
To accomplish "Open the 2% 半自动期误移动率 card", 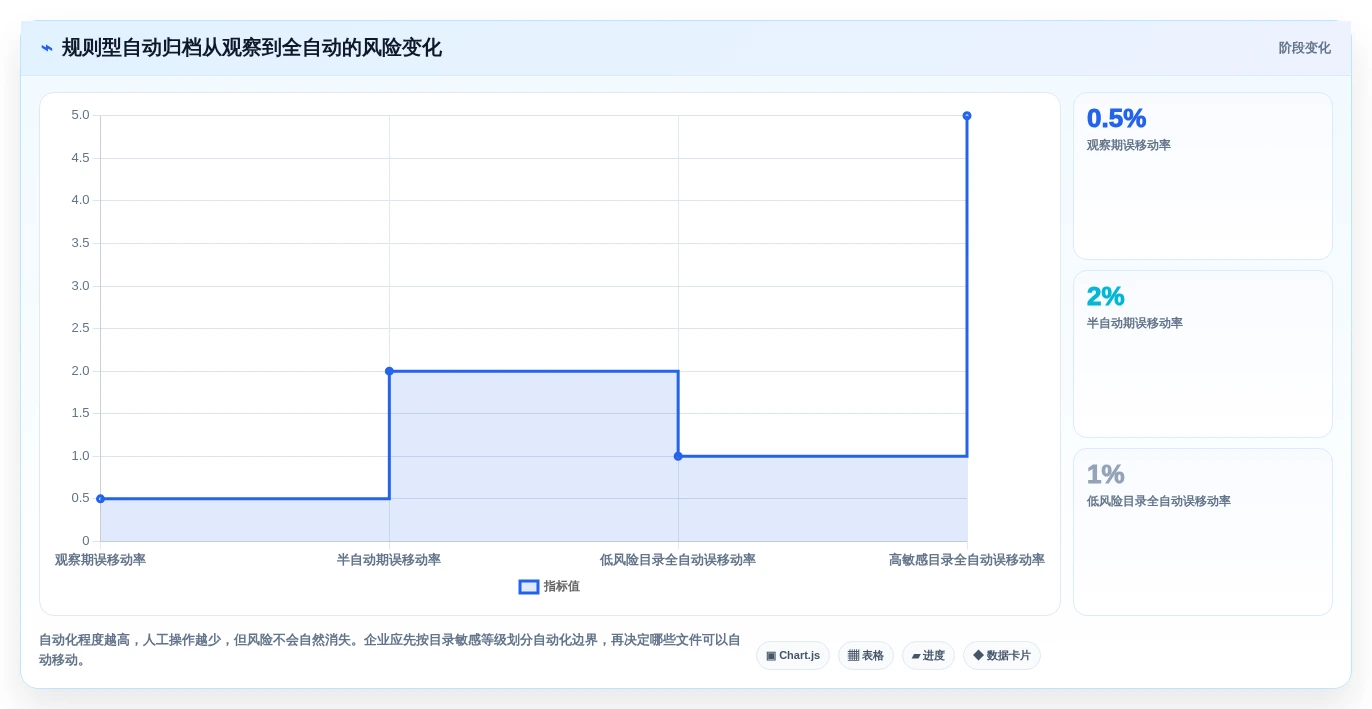I will (1202, 354).
